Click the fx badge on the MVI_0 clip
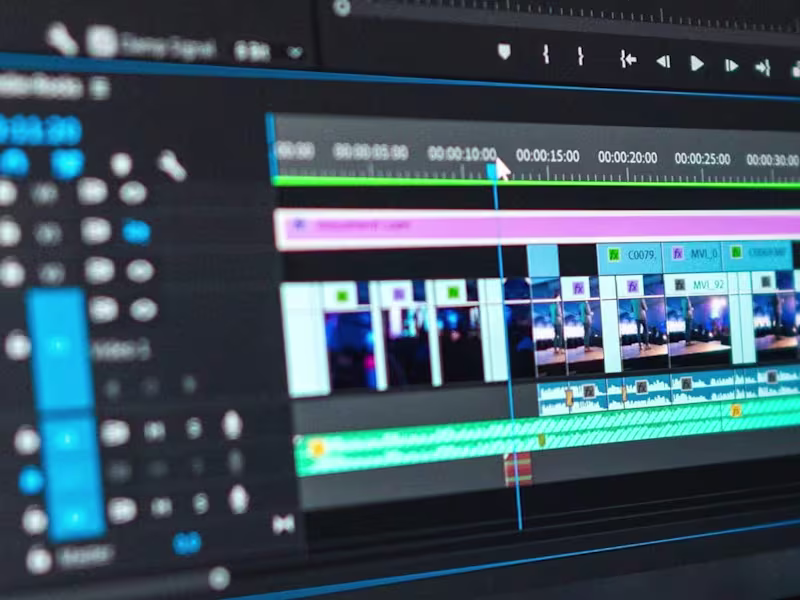The height and width of the screenshot is (600, 800). pos(677,253)
